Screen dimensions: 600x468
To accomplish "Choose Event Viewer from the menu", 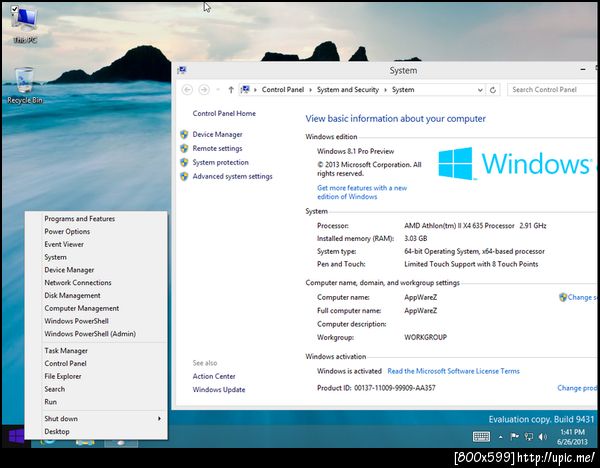I will point(96,244).
